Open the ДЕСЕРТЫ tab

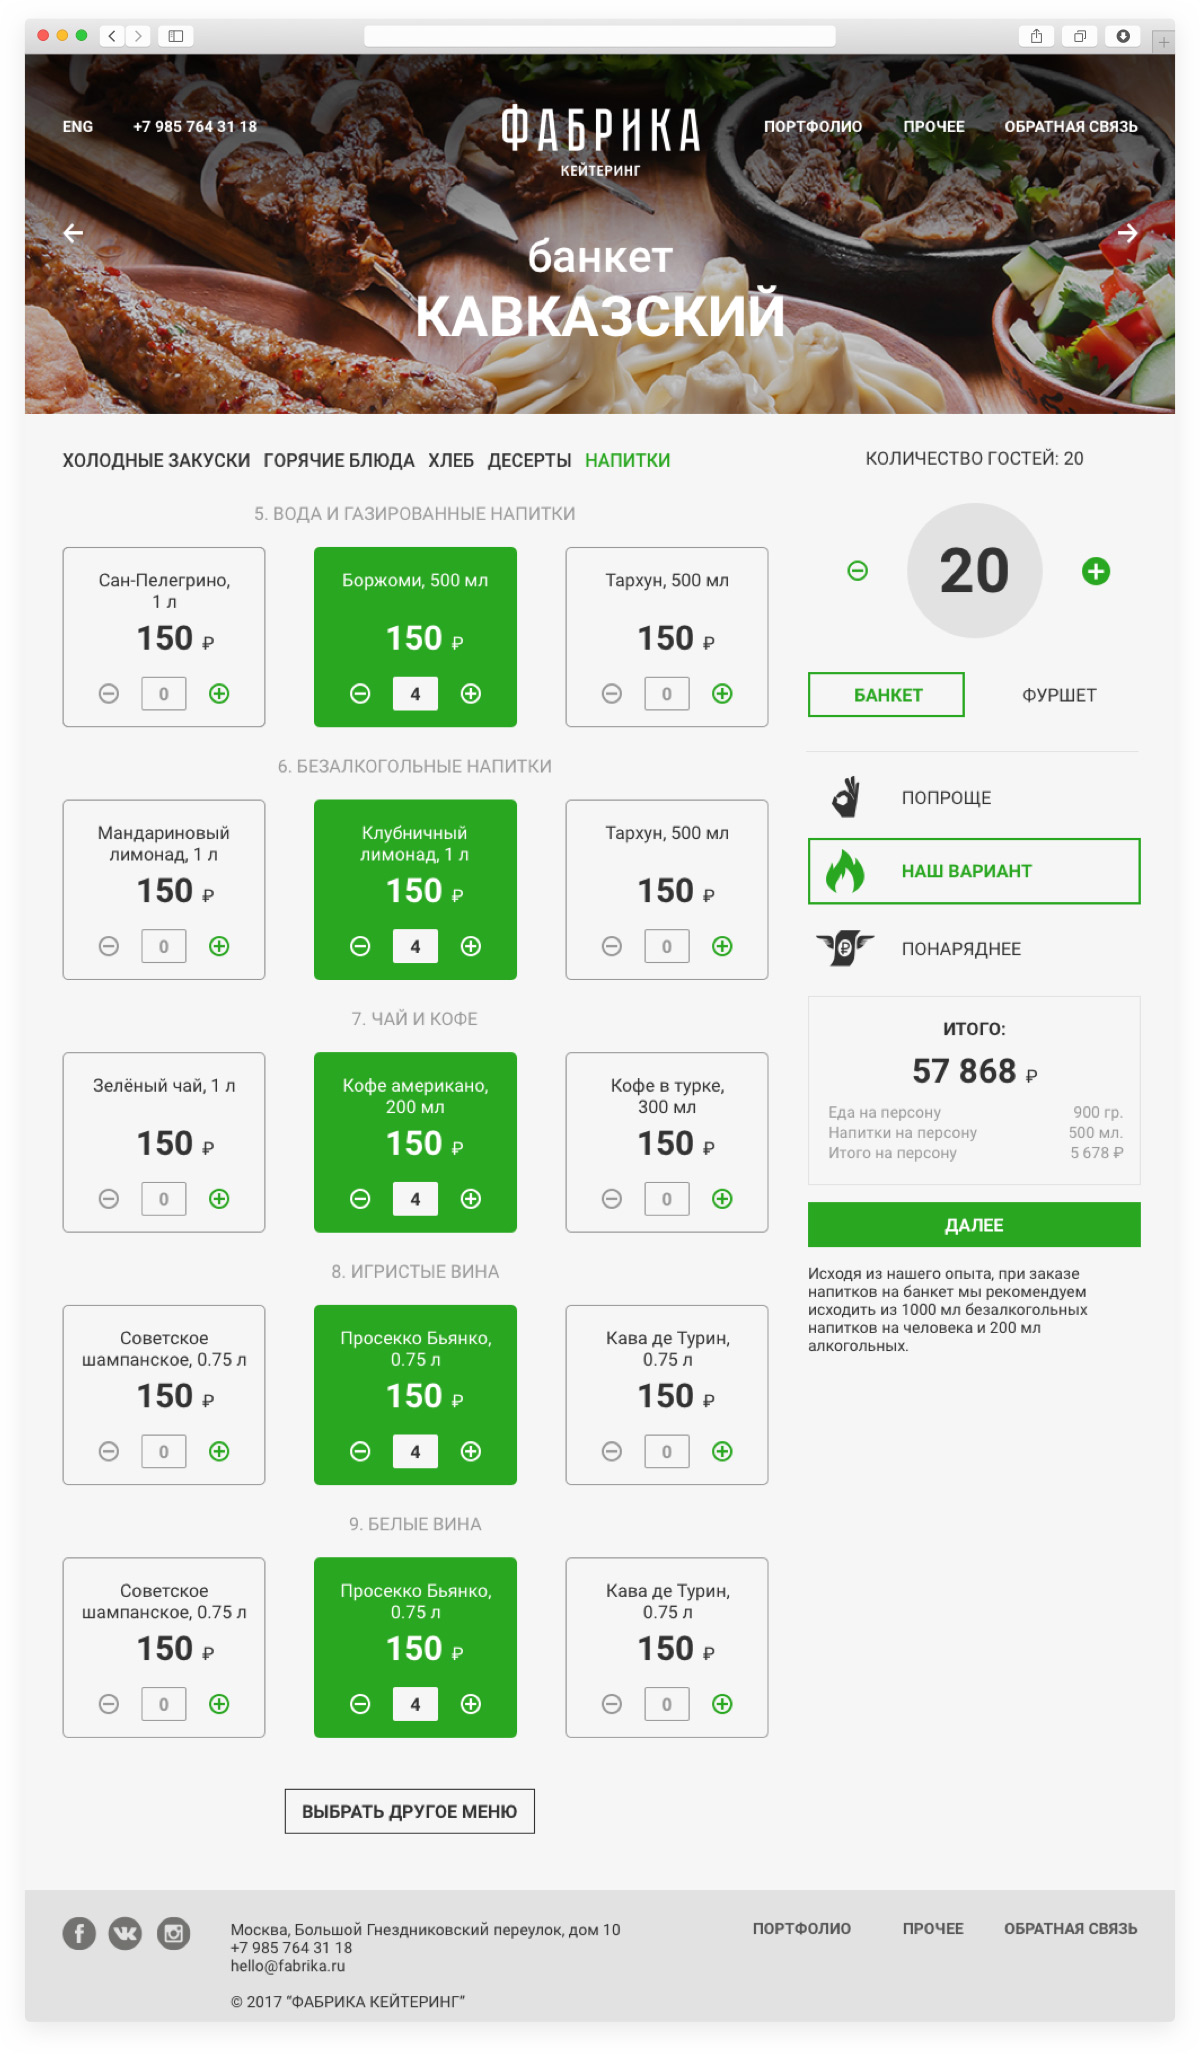529,461
